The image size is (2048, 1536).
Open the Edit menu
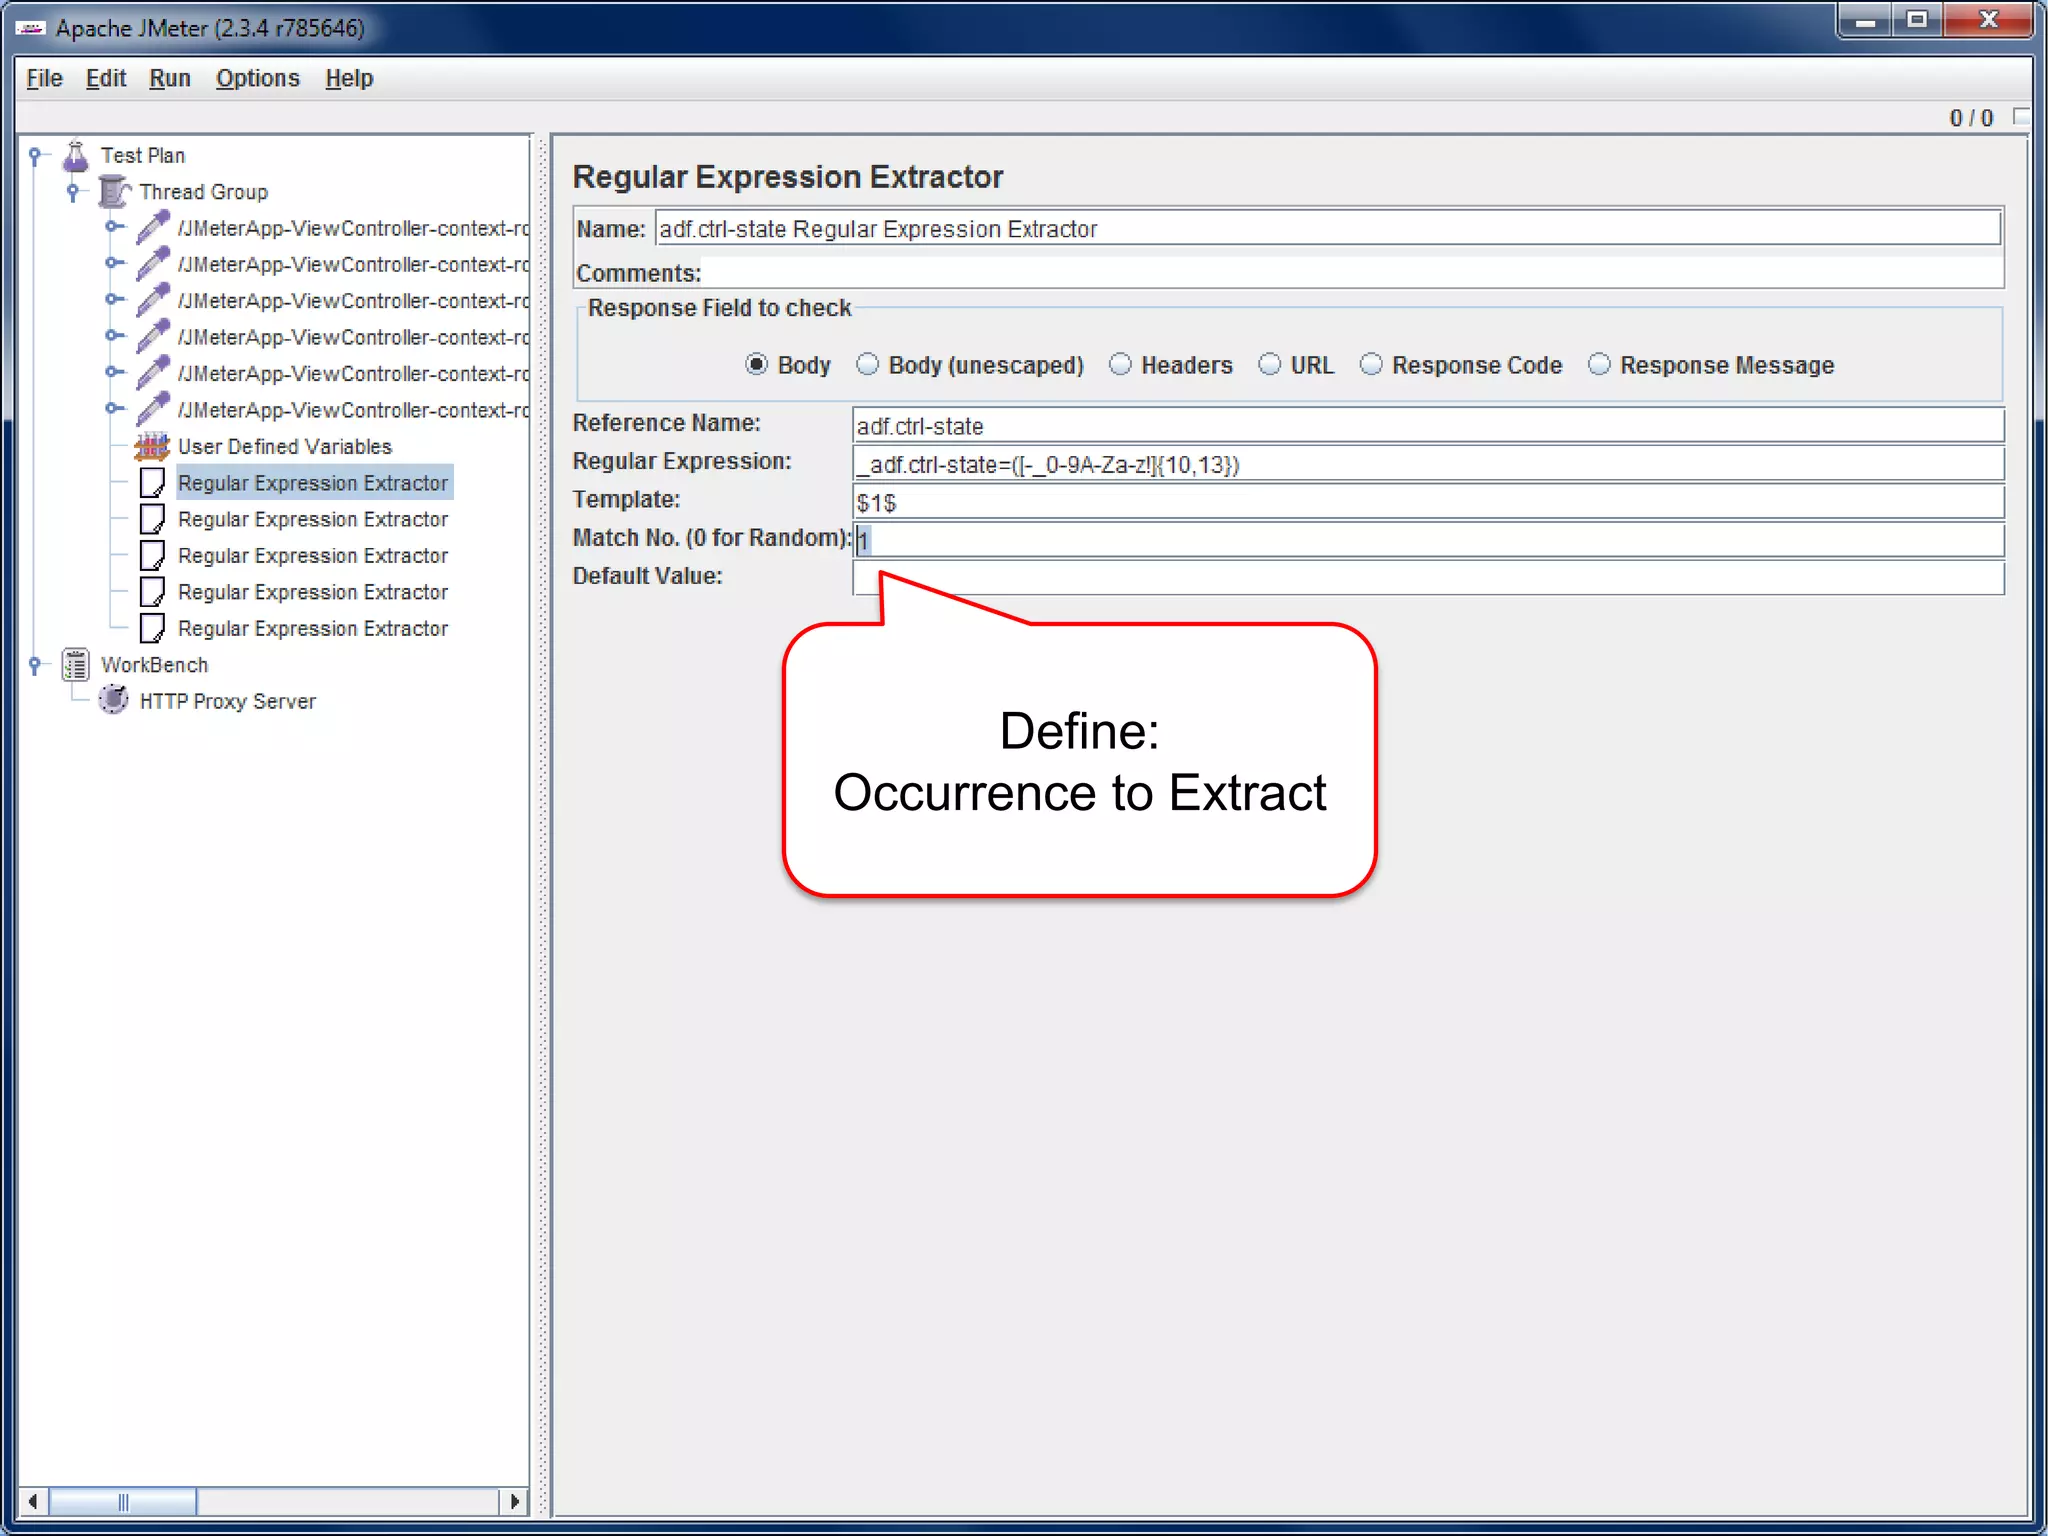coord(106,78)
